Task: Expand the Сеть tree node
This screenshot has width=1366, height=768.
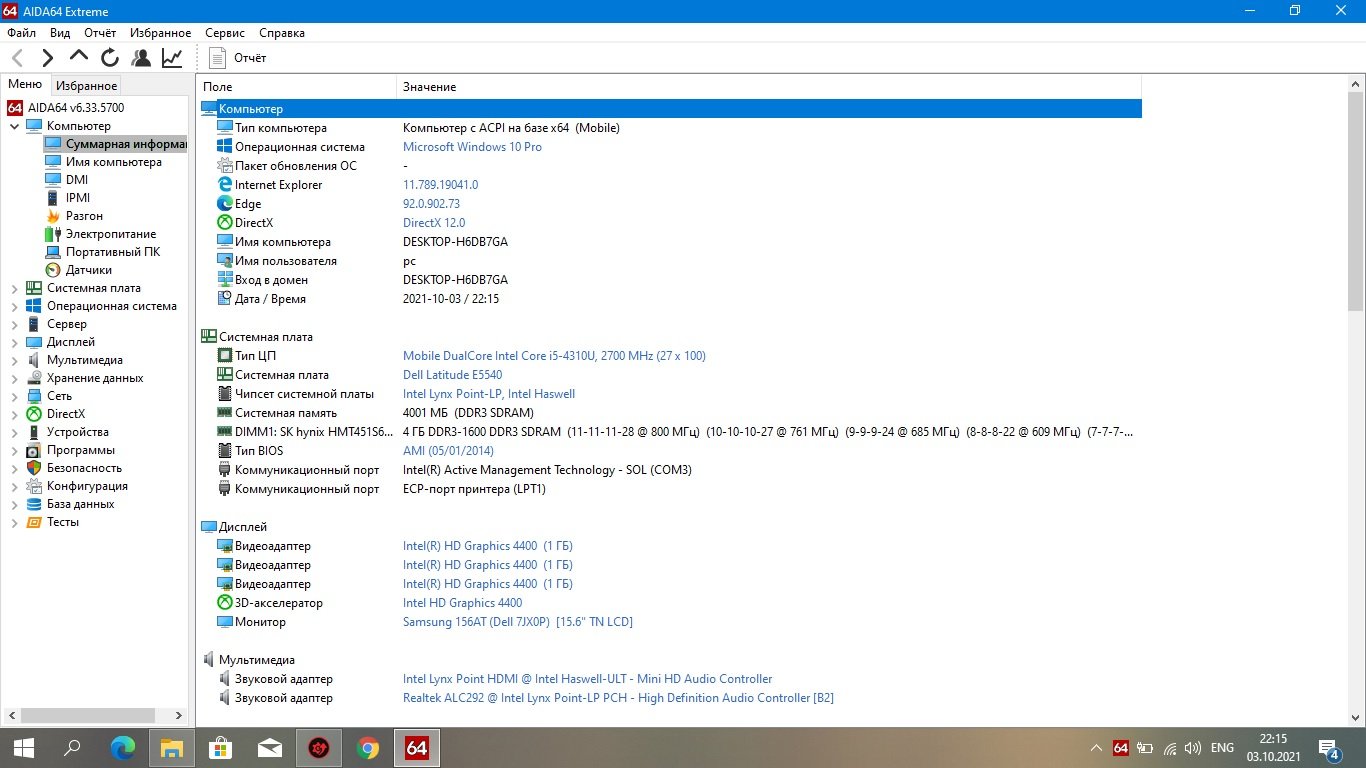Action: click(14, 396)
